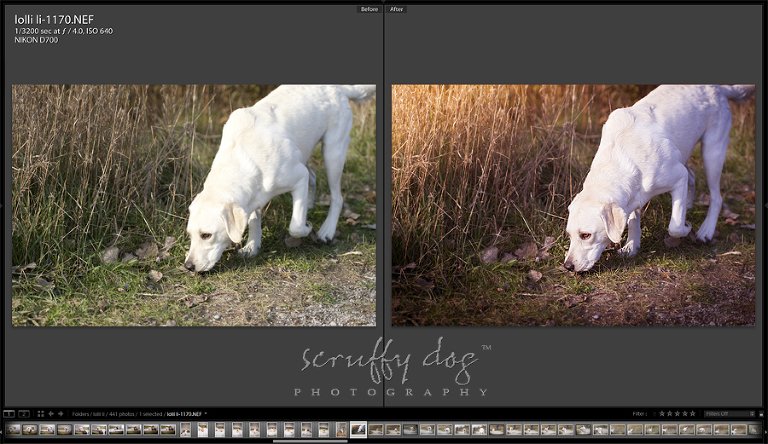Click the Filter label in the filmstrip bar
This screenshot has width=768, height=444.
(x=639, y=413)
